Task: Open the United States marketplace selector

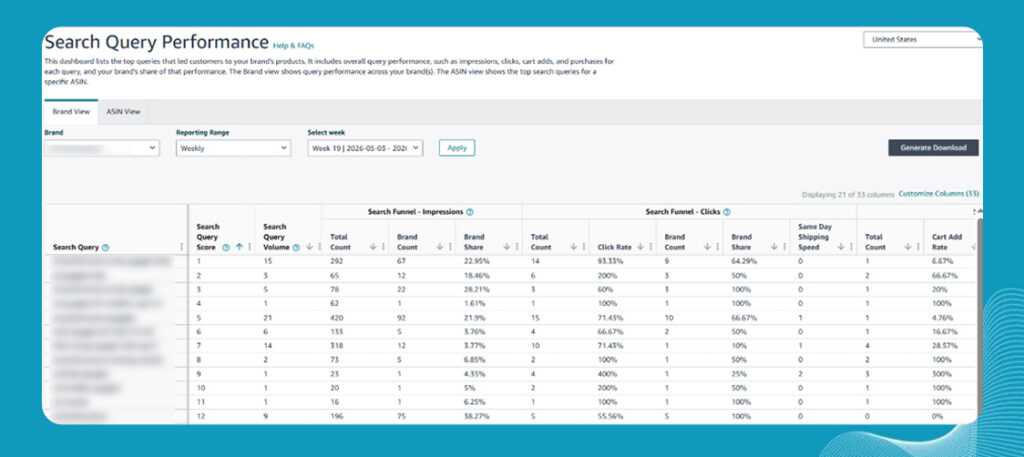Action: pyautogui.click(x=923, y=40)
